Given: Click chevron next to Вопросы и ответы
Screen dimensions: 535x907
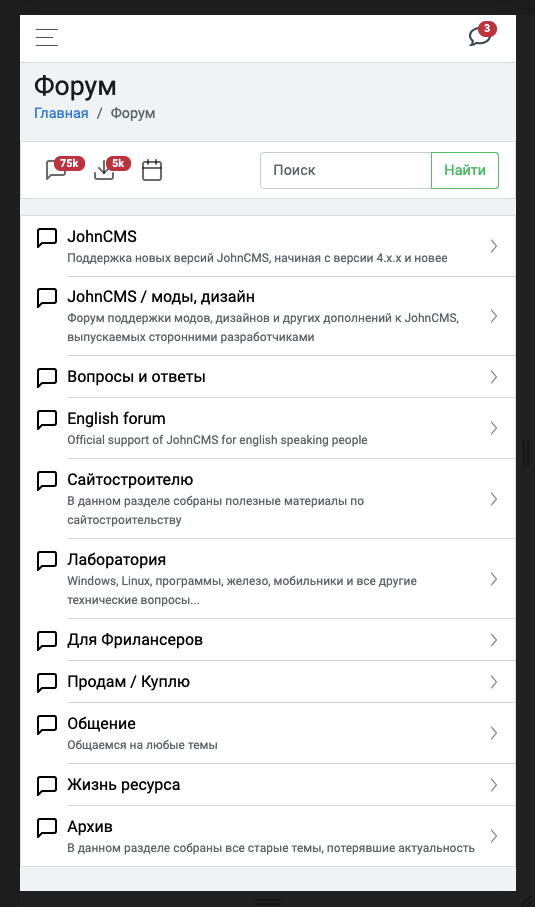Looking at the screenshot, I should pos(493,377).
